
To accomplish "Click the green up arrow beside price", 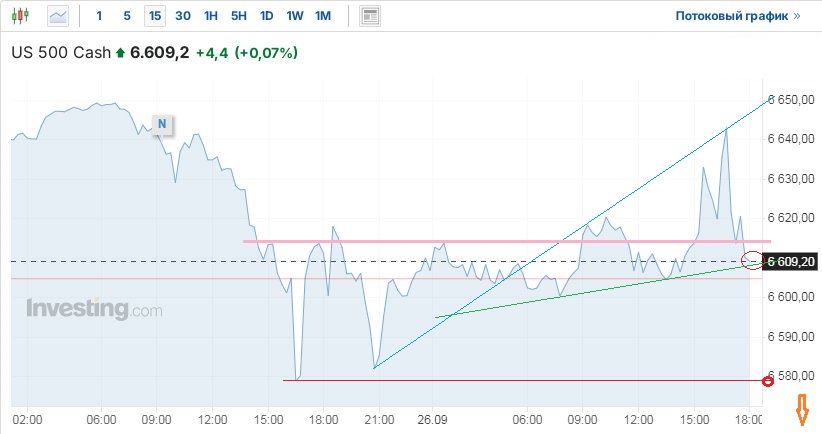I will pyautogui.click(x=121, y=53).
